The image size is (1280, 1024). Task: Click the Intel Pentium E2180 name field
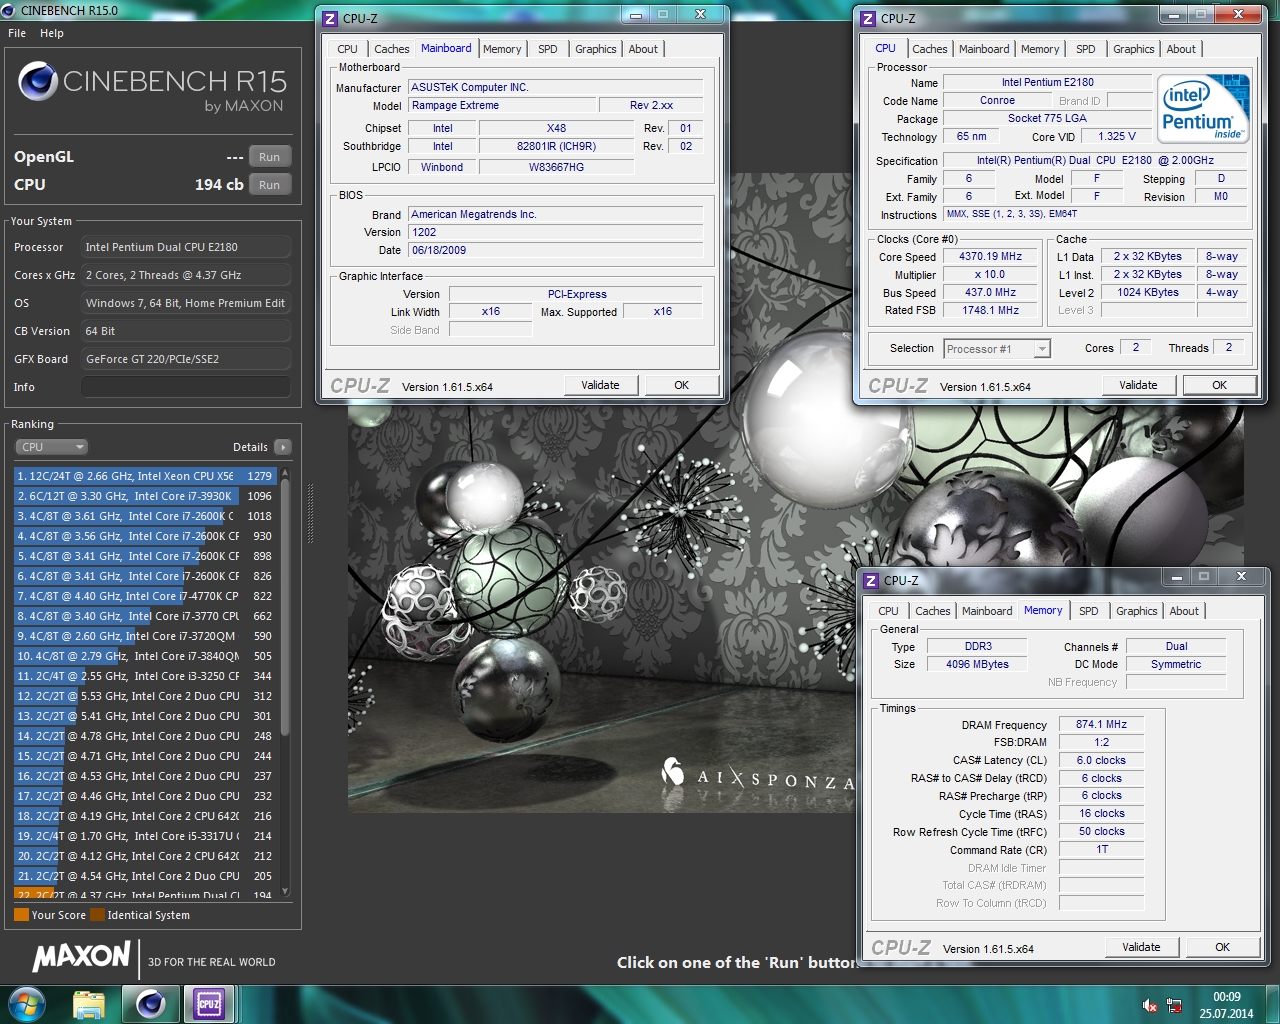(x=1047, y=83)
